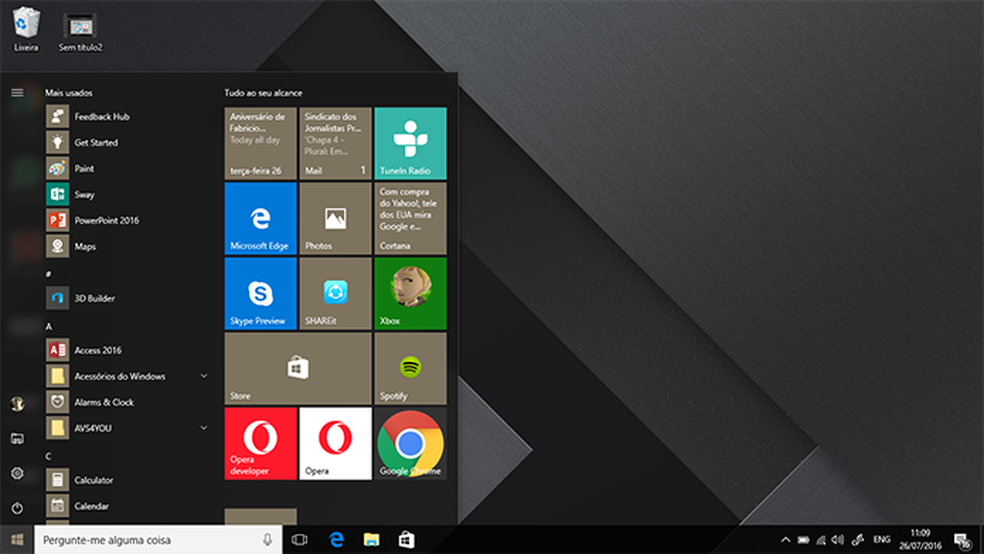The height and width of the screenshot is (554, 984).
Task: Open Calendar in app list
Action: (x=126, y=506)
